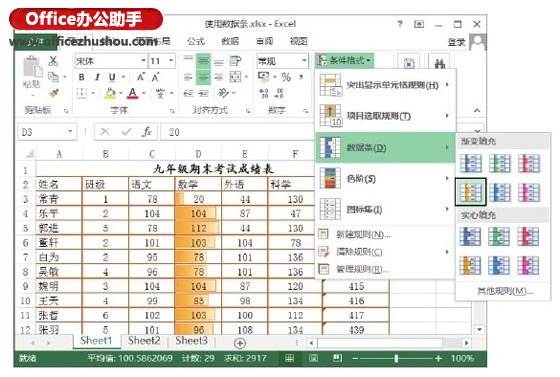Pick blue gradient fill data bar

[471, 164]
